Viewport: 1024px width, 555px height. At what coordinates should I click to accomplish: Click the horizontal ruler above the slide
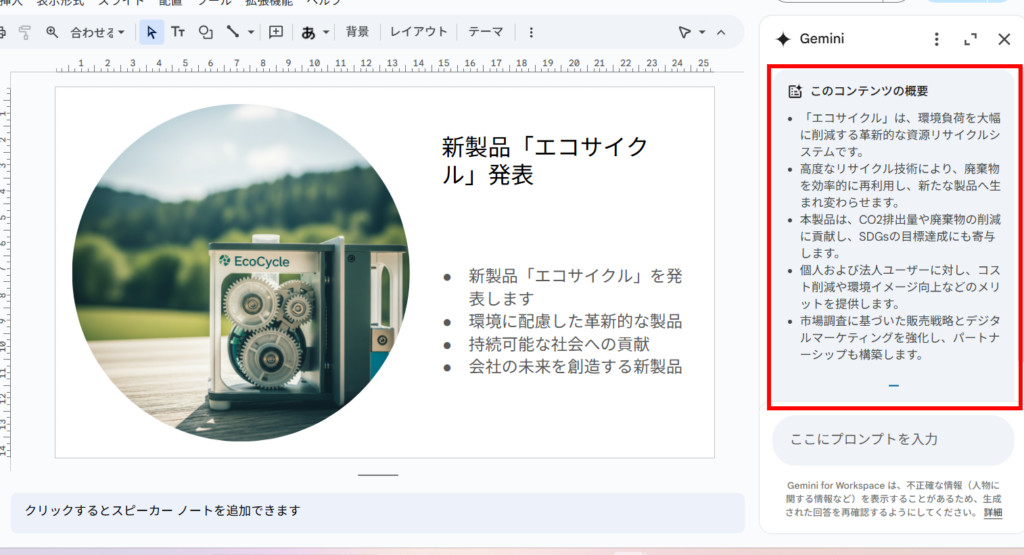(384, 65)
